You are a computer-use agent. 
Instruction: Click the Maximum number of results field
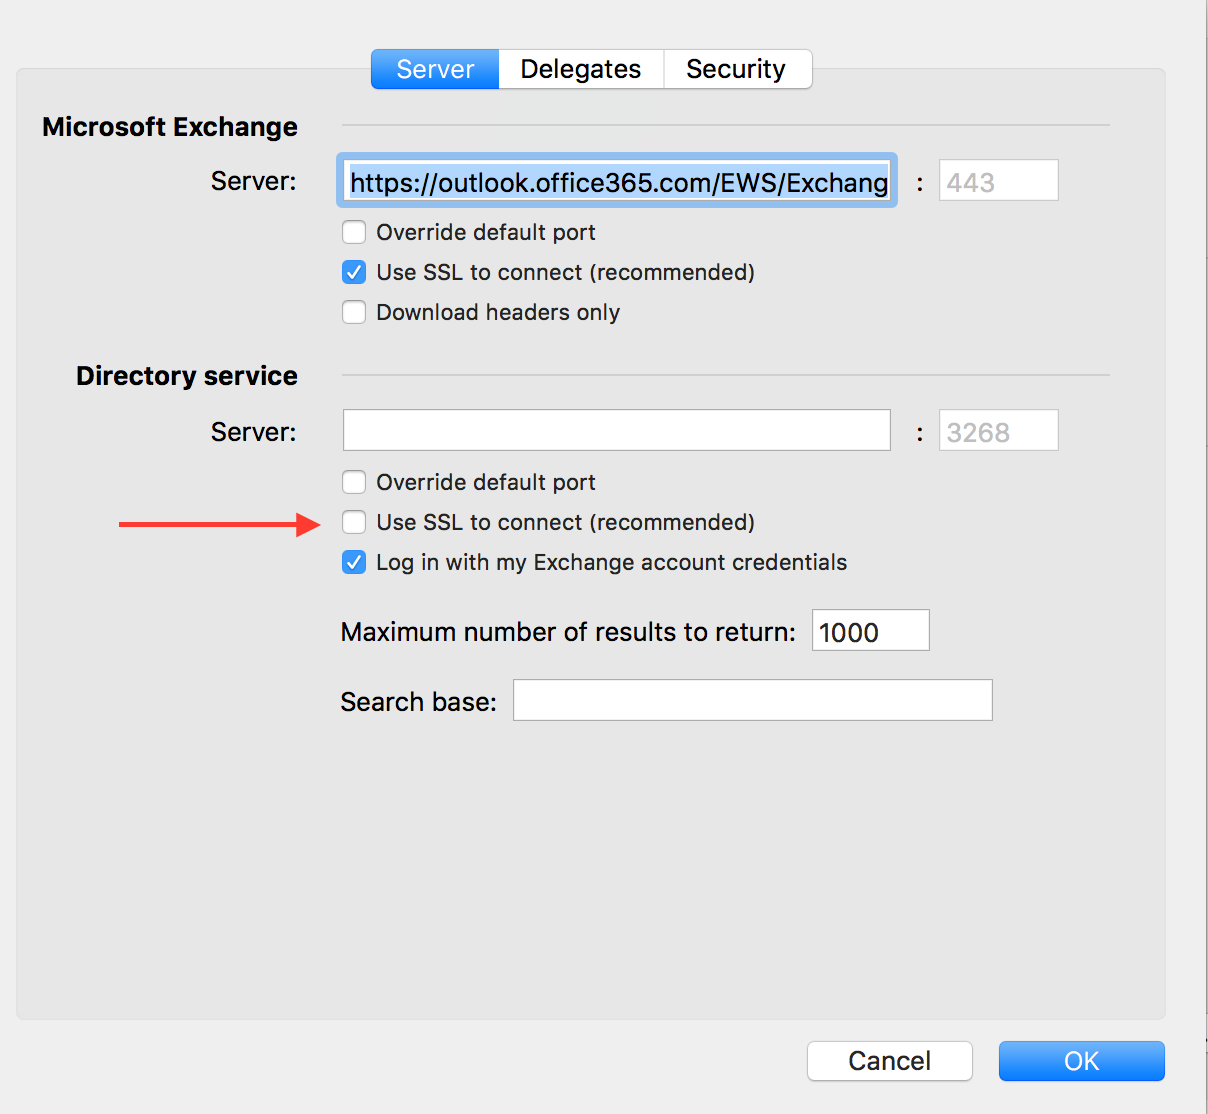click(870, 630)
